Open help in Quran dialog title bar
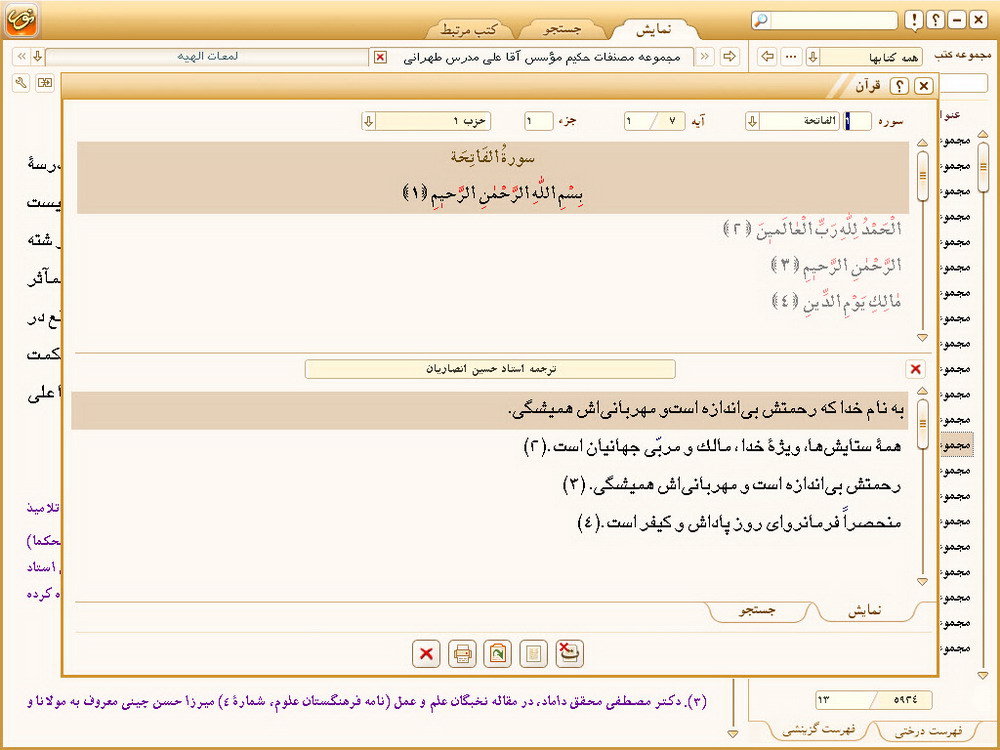Screen dimensions: 1000x750 click(899, 87)
